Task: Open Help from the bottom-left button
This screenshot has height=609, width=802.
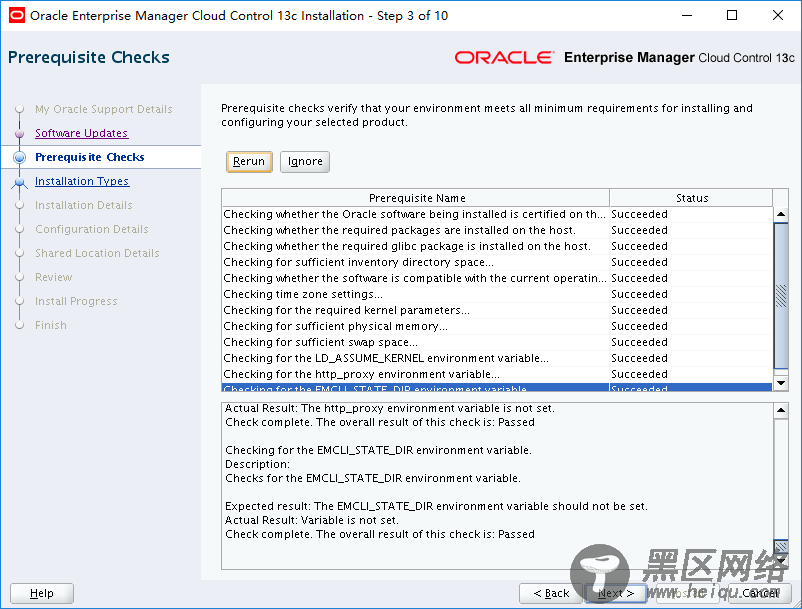Action: point(42,593)
